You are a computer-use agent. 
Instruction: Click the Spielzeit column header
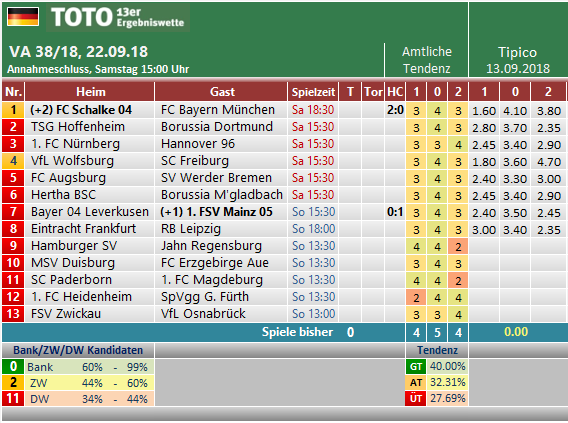313,92
